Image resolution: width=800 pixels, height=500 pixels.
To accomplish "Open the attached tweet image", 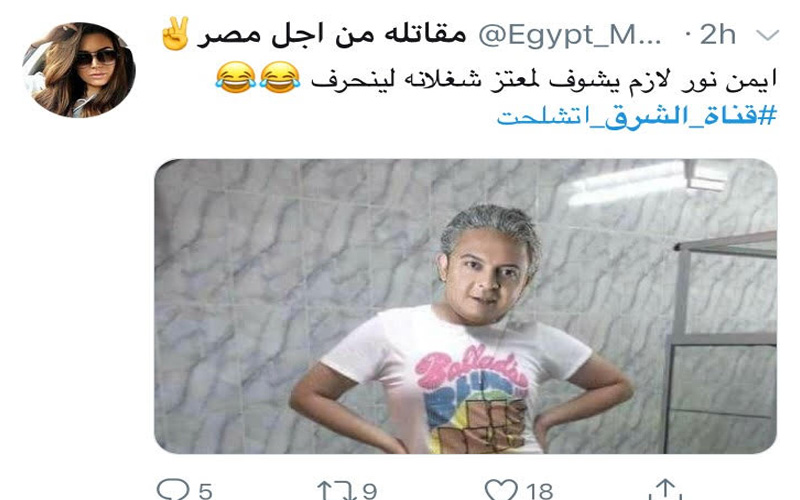I will coord(465,306).
